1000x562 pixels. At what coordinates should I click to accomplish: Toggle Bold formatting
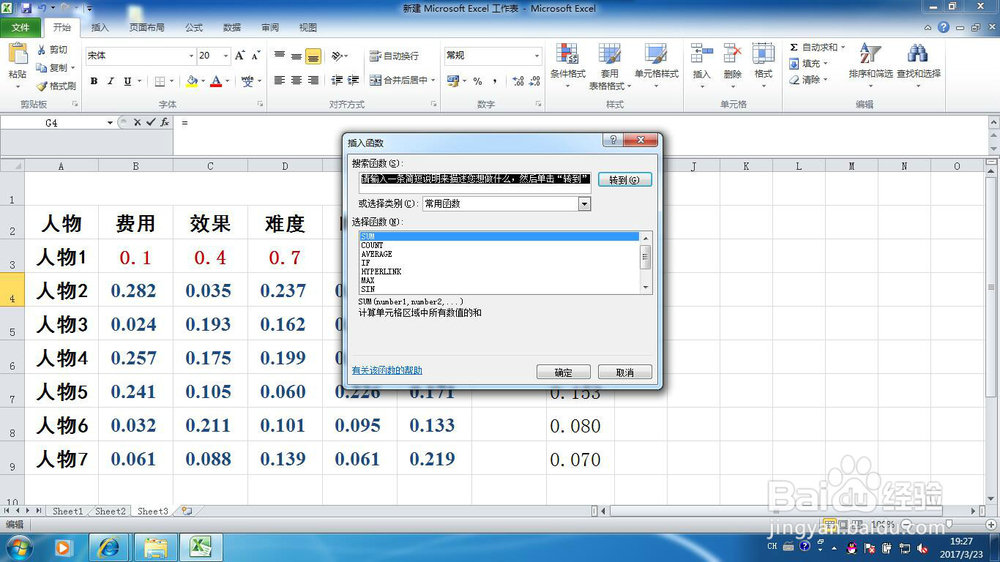[94, 81]
